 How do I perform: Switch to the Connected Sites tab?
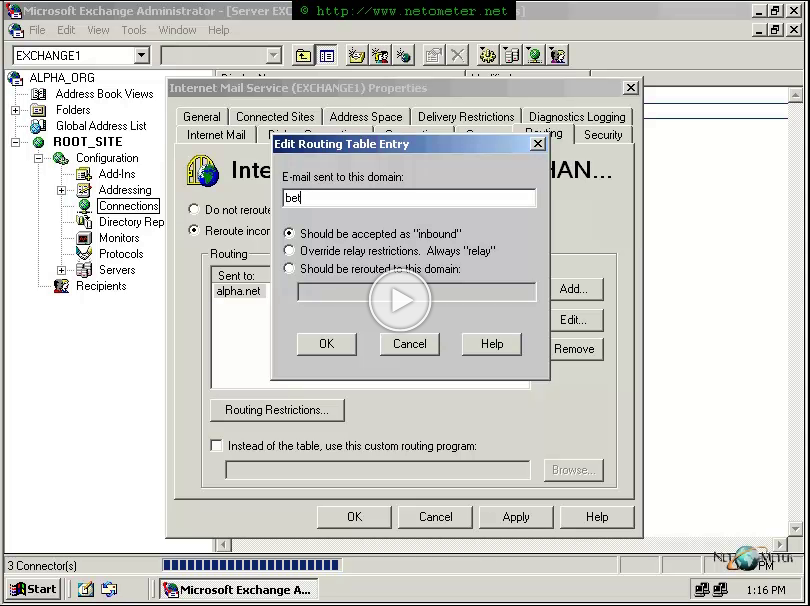275,117
